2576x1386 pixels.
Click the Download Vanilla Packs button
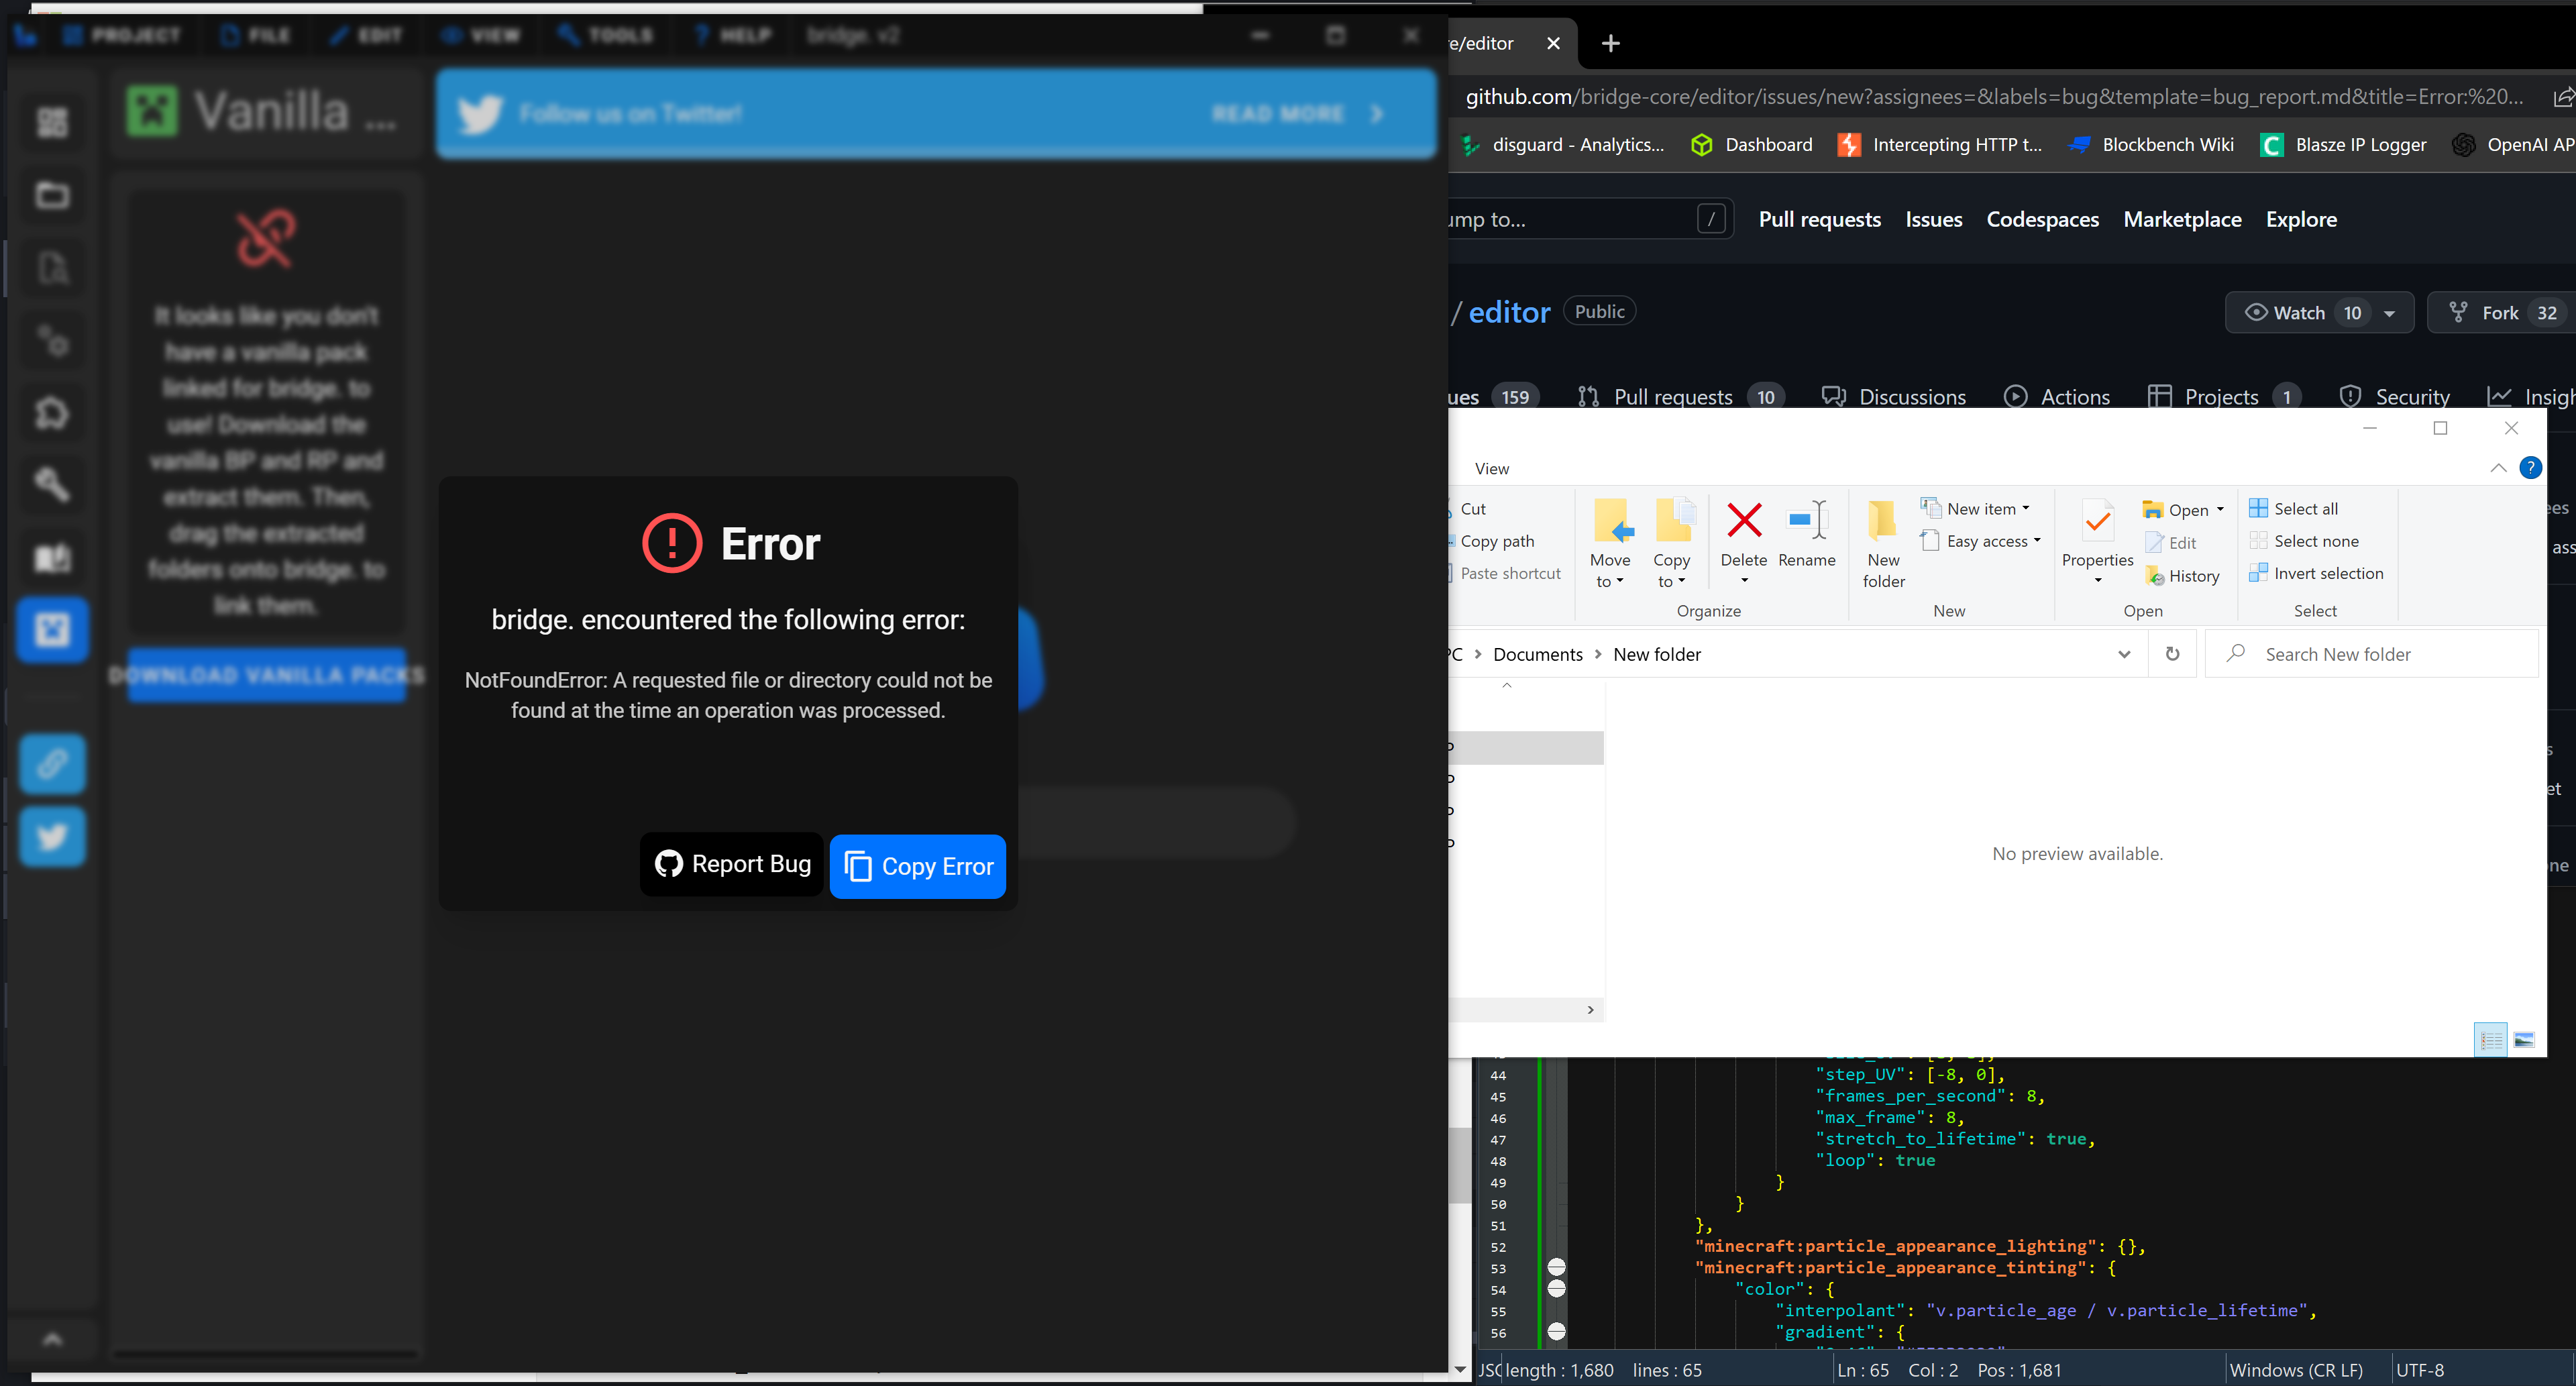[264, 675]
